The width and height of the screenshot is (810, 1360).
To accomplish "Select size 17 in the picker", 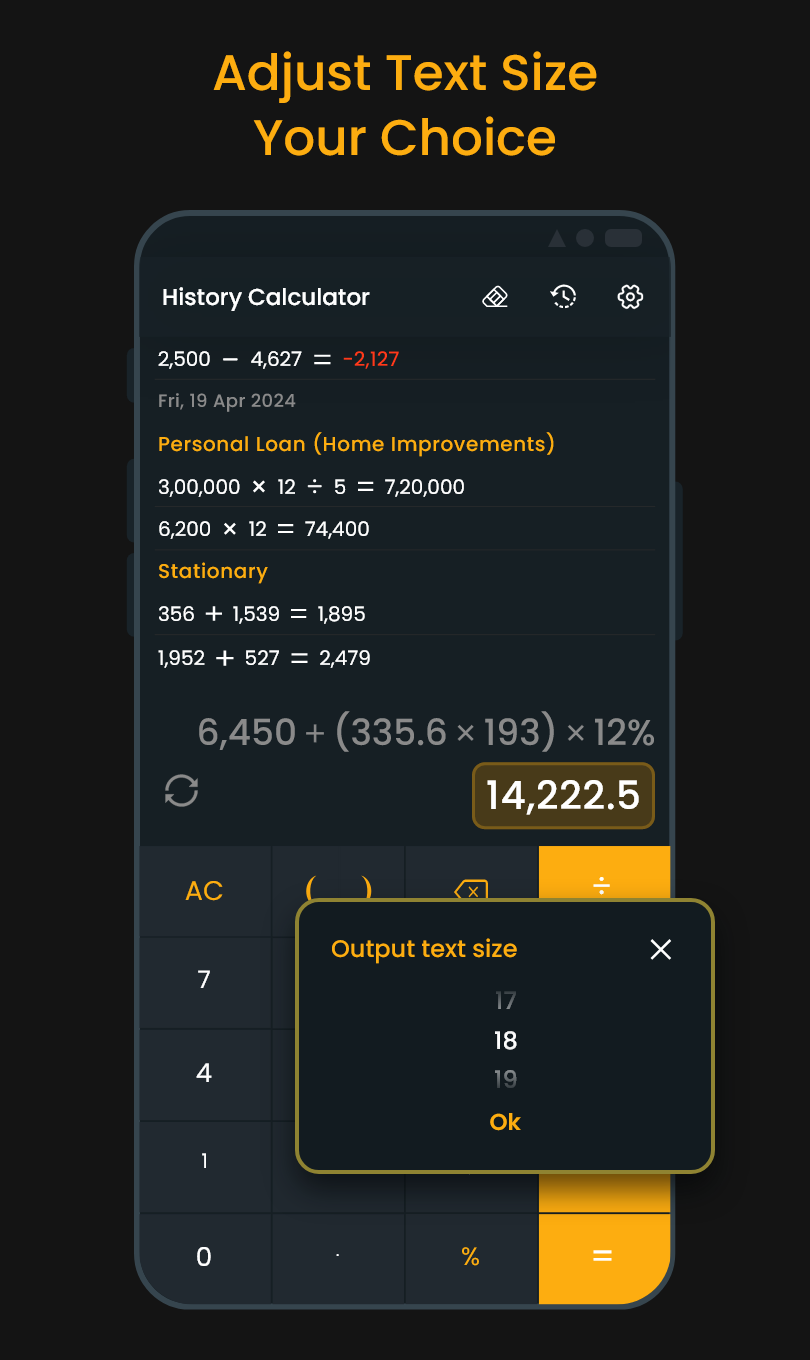I will pyautogui.click(x=505, y=1000).
